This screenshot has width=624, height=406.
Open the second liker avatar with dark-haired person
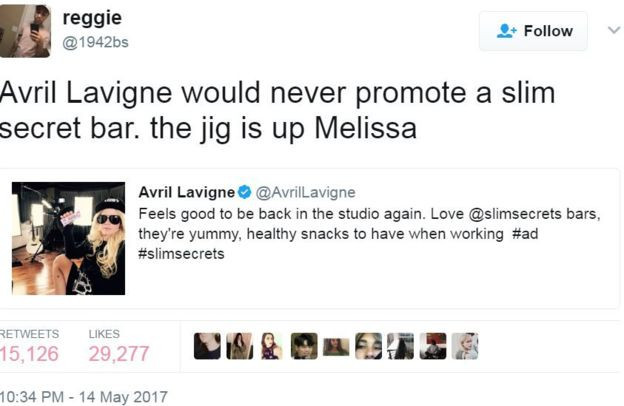[240, 346]
